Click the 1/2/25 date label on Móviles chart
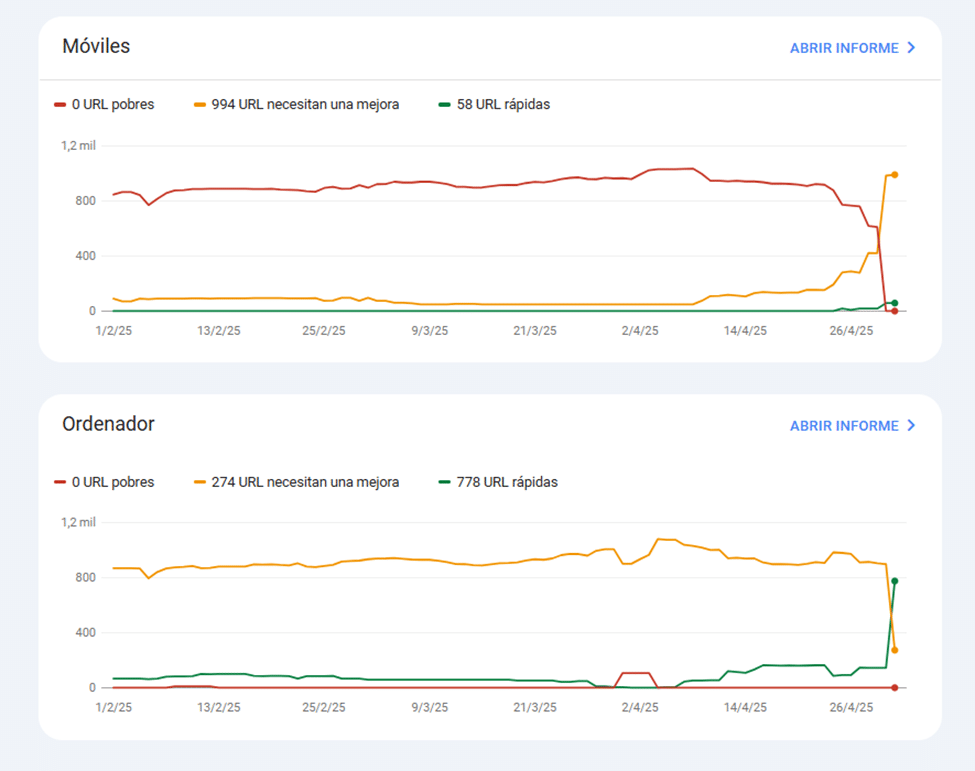Image resolution: width=975 pixels, height=771 pixels. click(114, 331)
